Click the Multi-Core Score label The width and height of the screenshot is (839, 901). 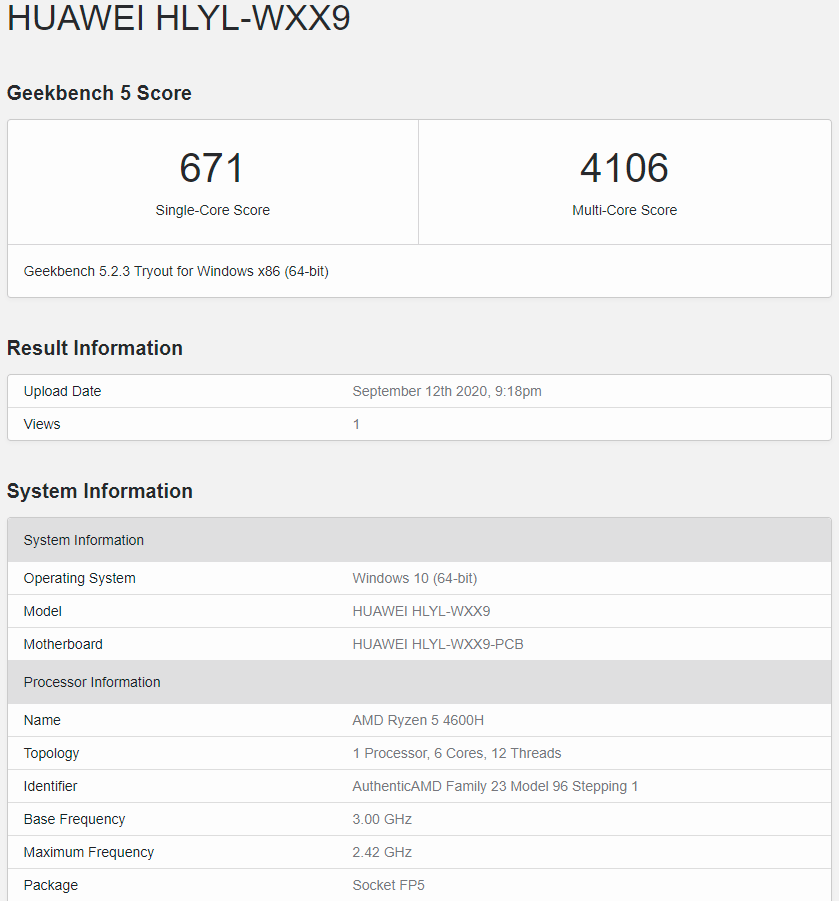[624, 210]
